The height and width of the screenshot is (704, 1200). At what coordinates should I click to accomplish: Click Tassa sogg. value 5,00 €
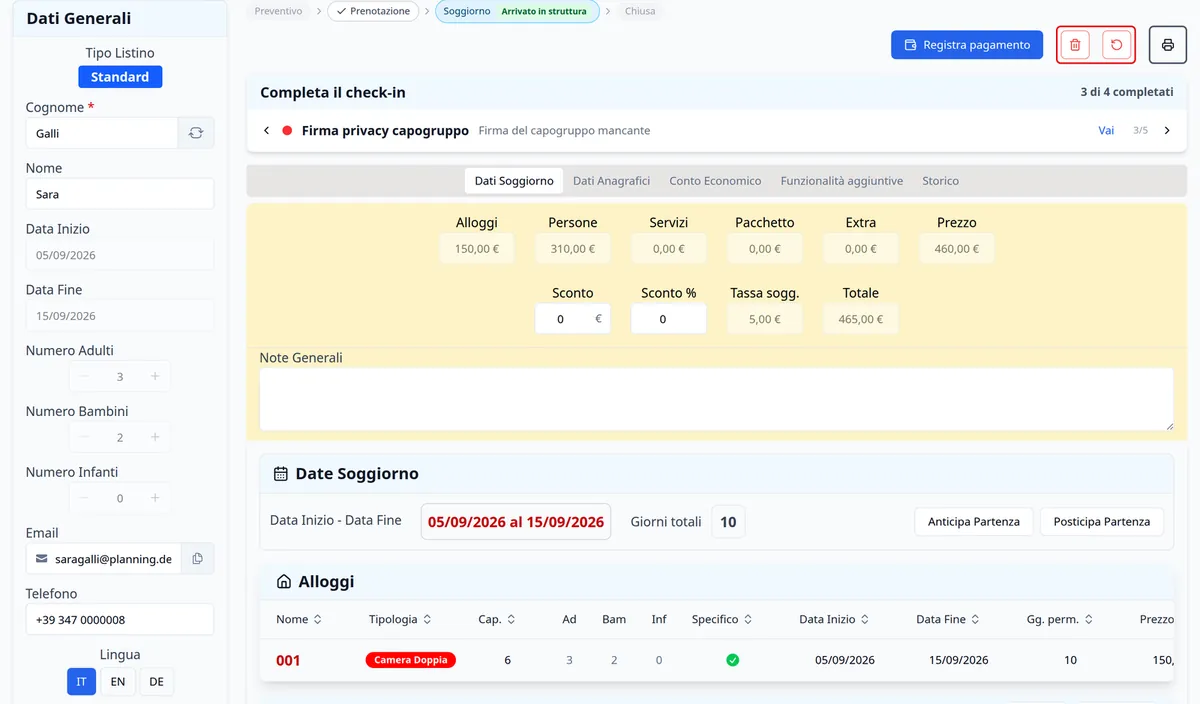pos(765,319)
